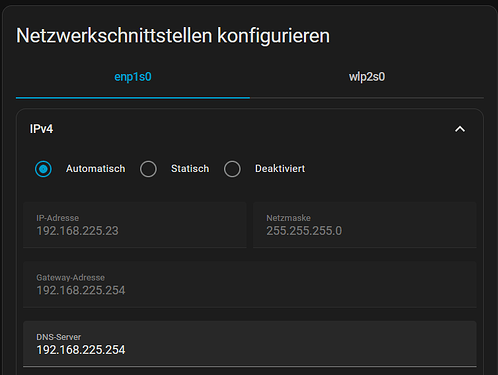
Task: Switch to the enp1s0 interface tab
Action: (x=133, y=77)
